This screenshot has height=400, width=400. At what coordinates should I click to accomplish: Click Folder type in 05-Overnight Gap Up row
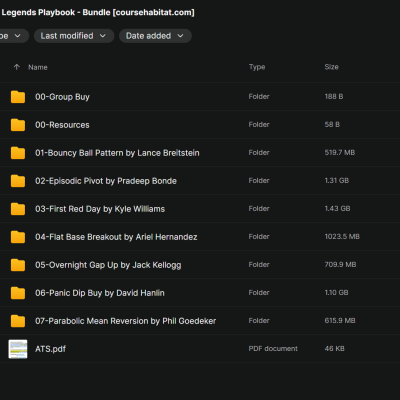tap(259, 264)
